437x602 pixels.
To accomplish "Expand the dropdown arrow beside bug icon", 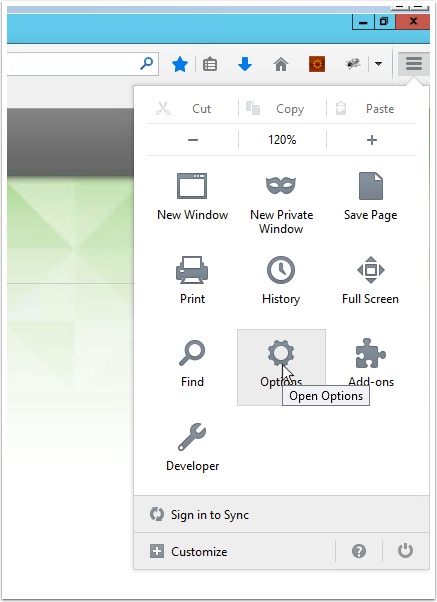I will click(x=378, y=64).
